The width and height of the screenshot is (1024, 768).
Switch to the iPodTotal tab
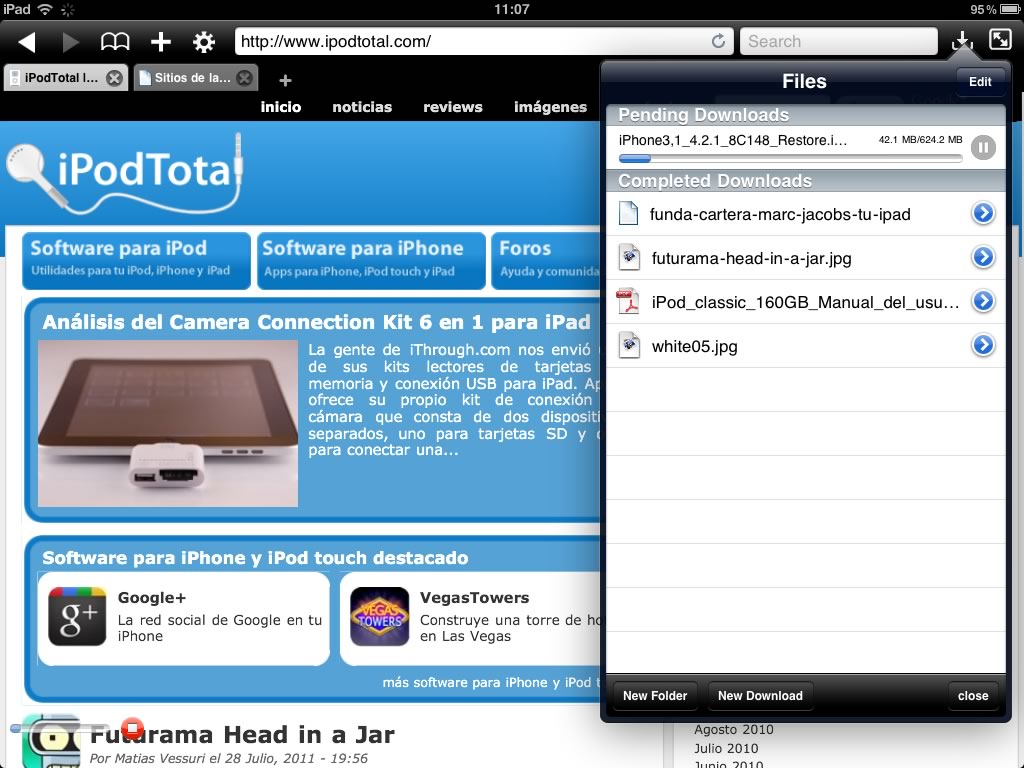61,78
